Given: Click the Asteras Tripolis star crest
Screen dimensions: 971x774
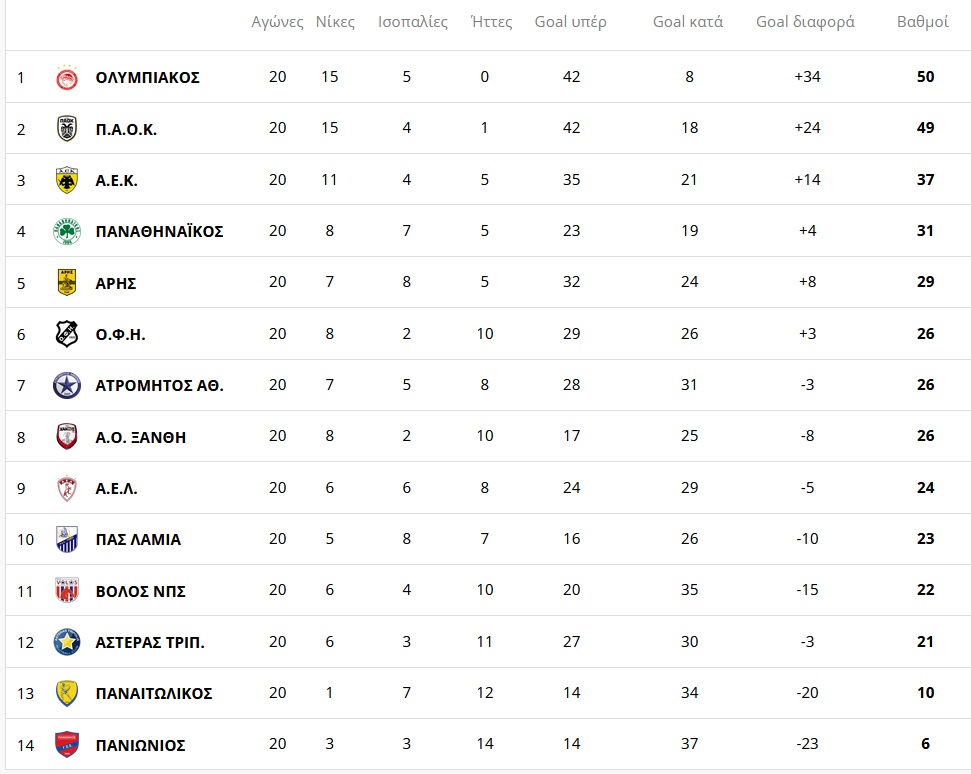Looking at the screenshot, I should (x=67, y=642).
